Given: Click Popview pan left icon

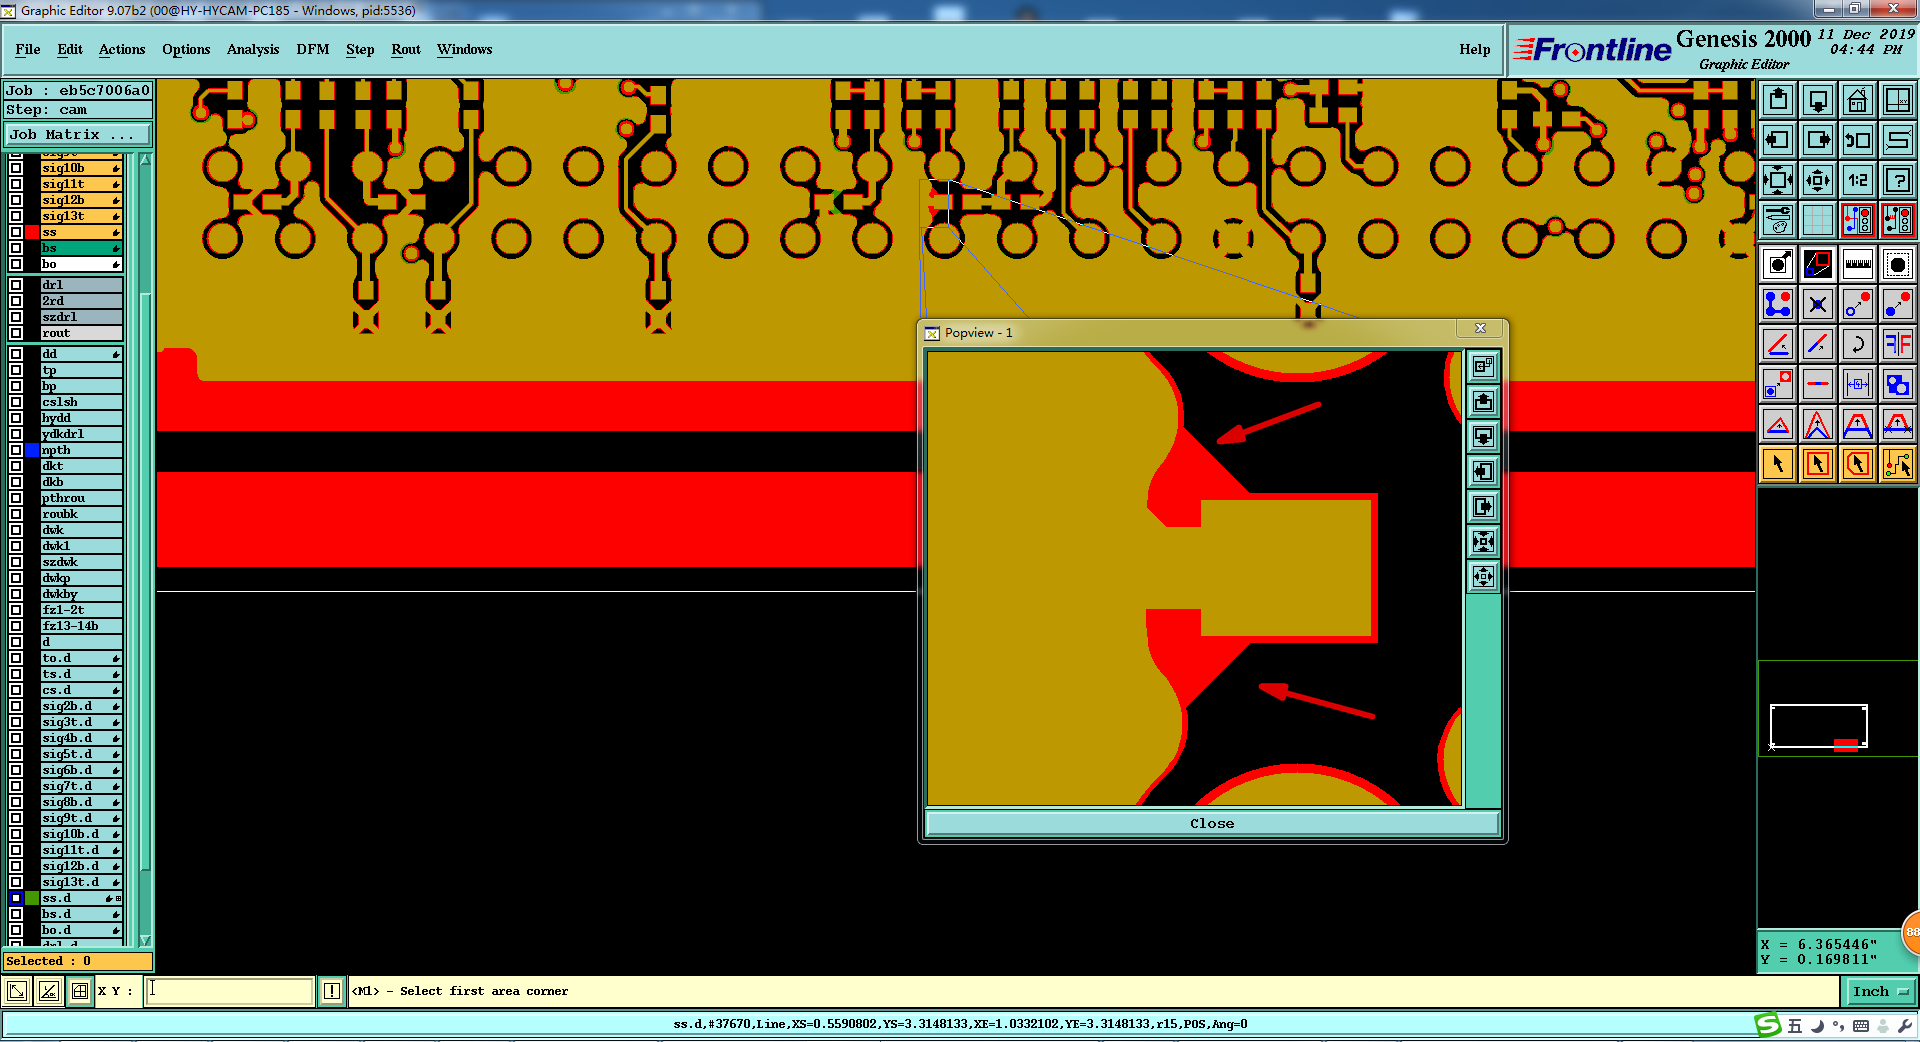Looking at the screenshot, I should pos(1483,471).
